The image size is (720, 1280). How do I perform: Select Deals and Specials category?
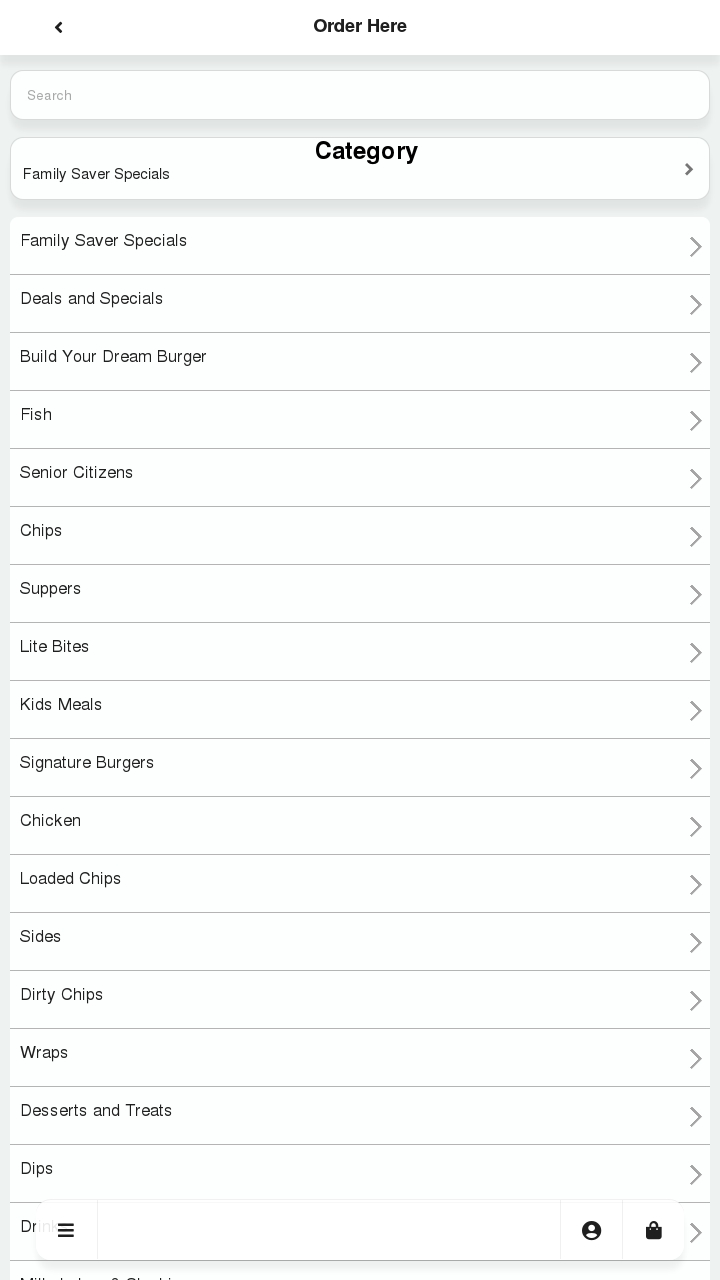92,299
